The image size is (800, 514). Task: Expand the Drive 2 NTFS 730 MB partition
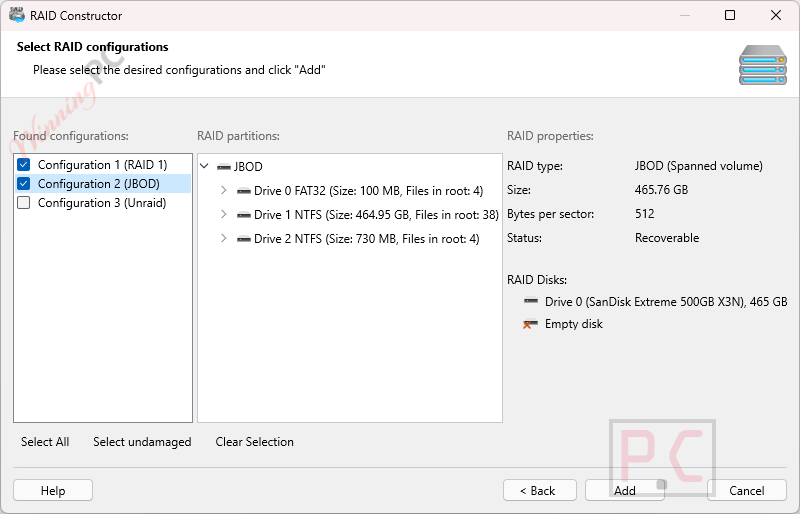point(223,238)
